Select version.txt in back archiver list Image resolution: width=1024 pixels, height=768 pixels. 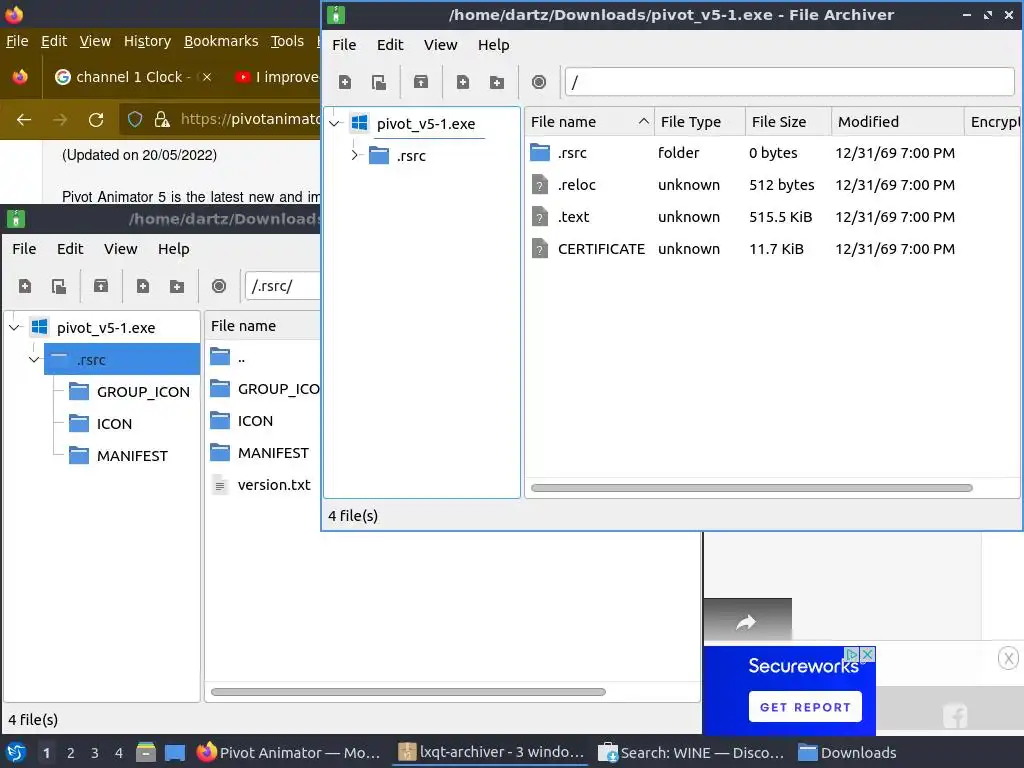263,485
